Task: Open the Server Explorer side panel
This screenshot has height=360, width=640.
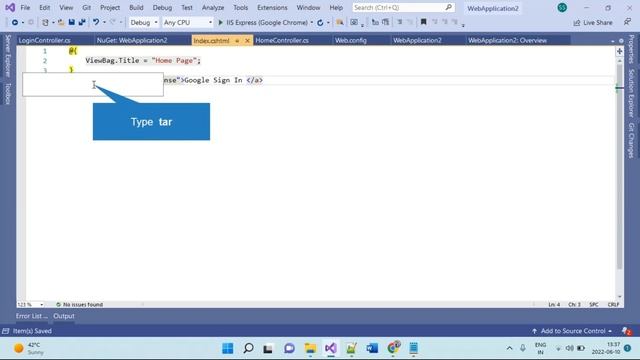Action: (8, 56)
